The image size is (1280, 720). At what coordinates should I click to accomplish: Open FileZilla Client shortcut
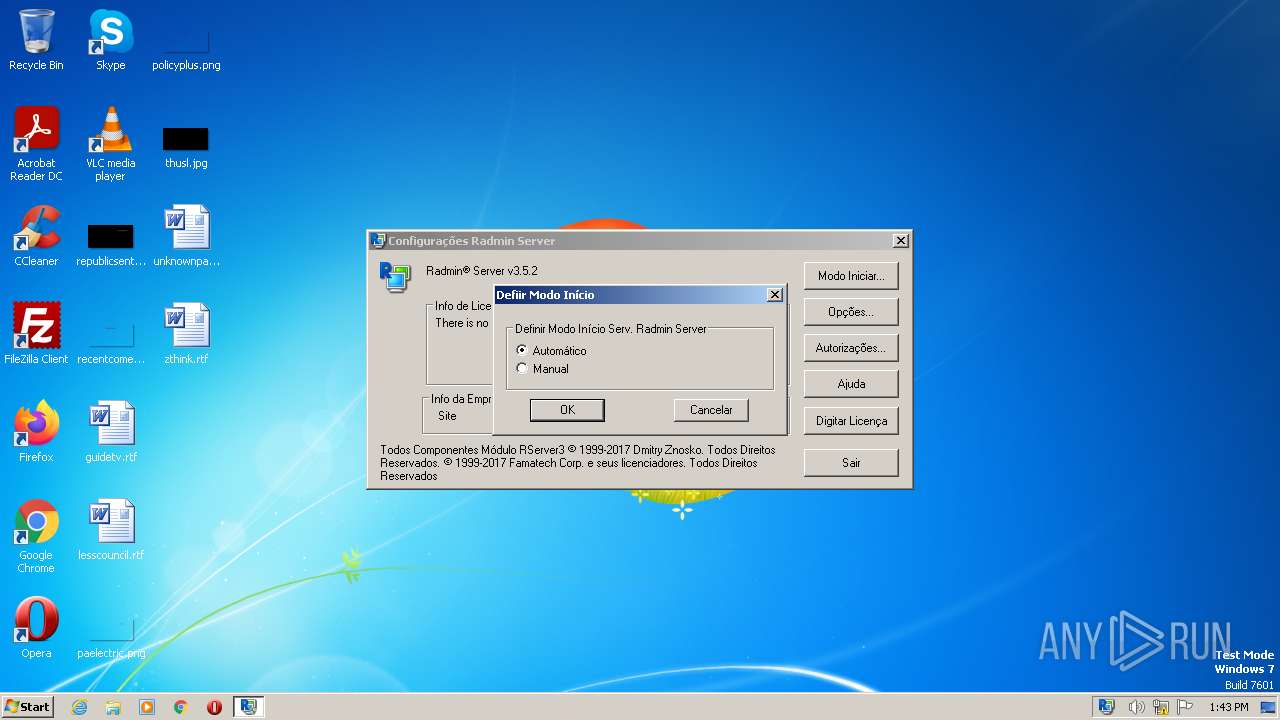point(36,334)
